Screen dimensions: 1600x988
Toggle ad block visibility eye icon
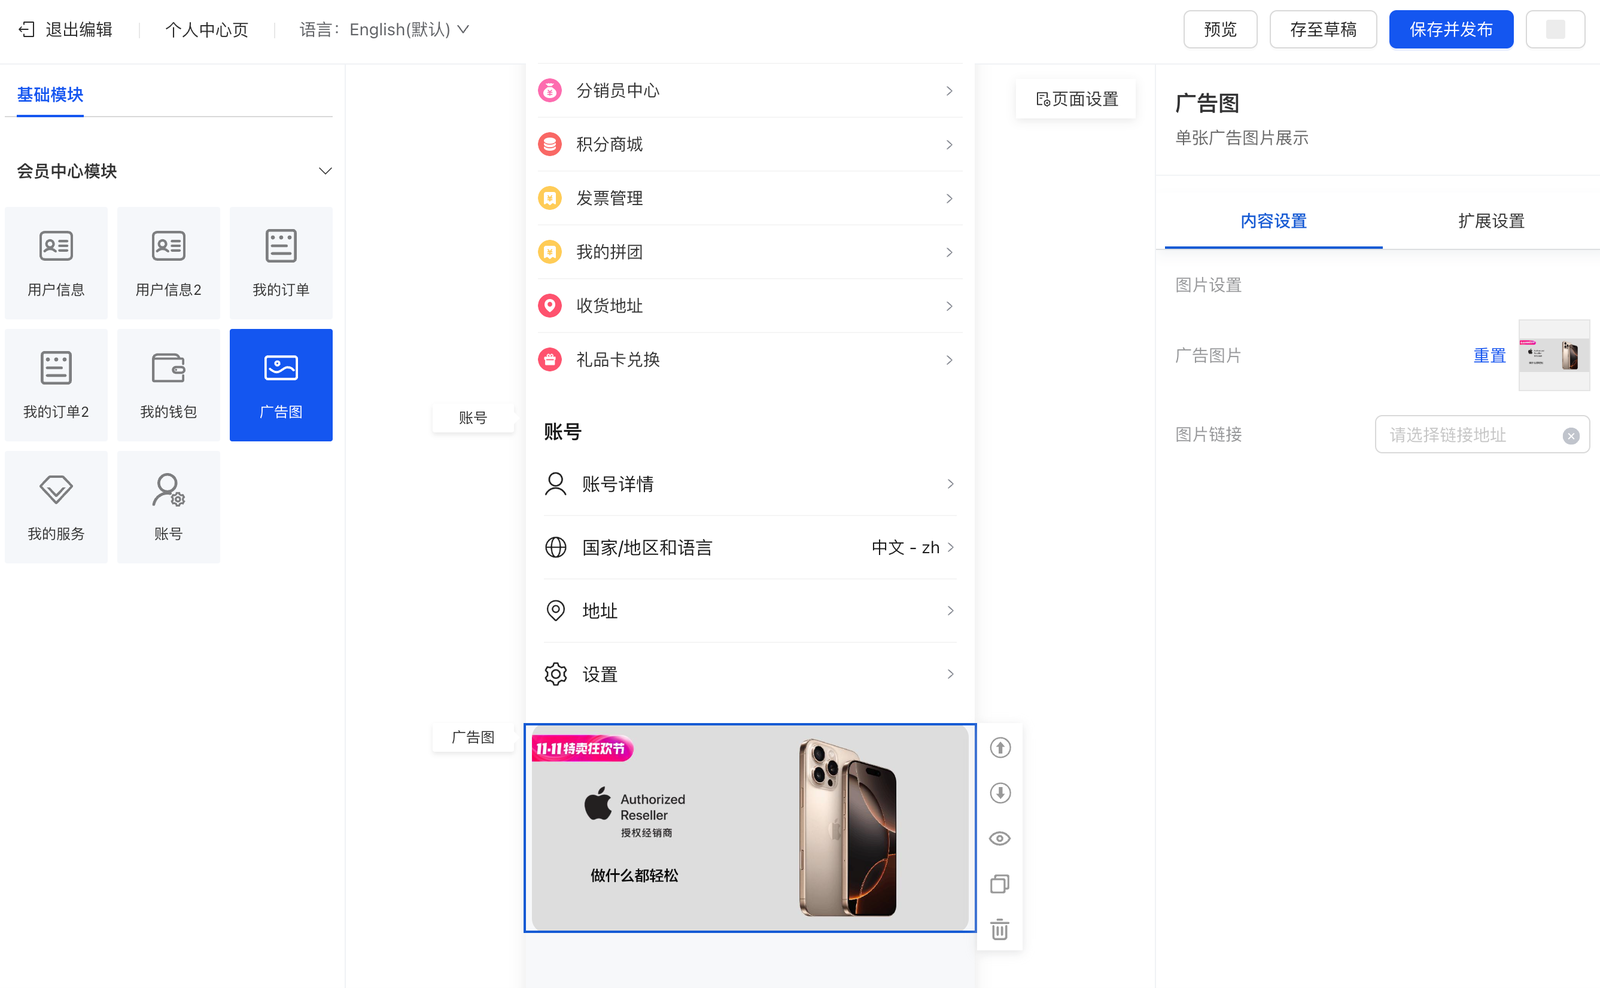1000,839
